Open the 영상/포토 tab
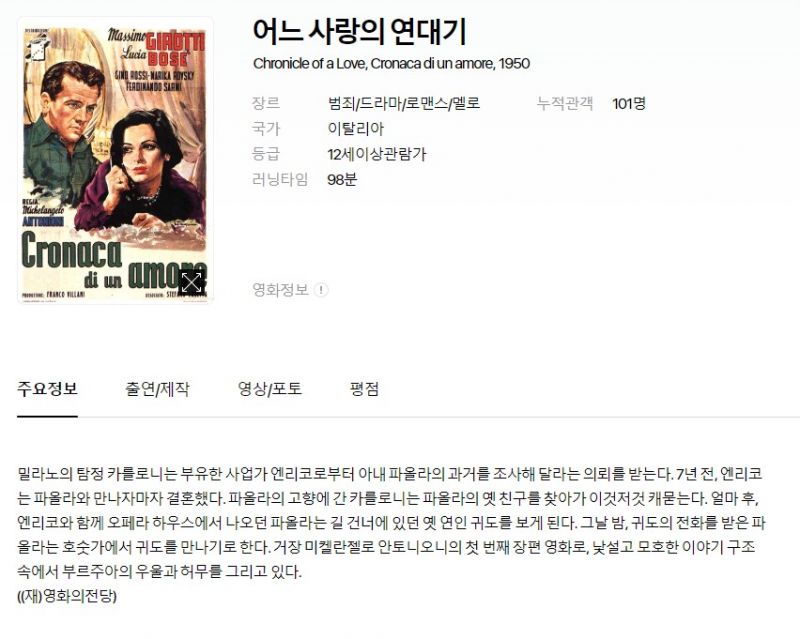 pyautogui.click(x=270, y=389)
